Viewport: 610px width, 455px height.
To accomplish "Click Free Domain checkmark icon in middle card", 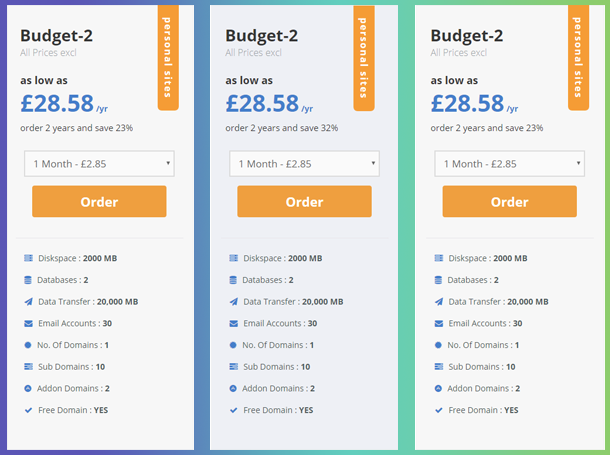I will (x=233, y=410).
